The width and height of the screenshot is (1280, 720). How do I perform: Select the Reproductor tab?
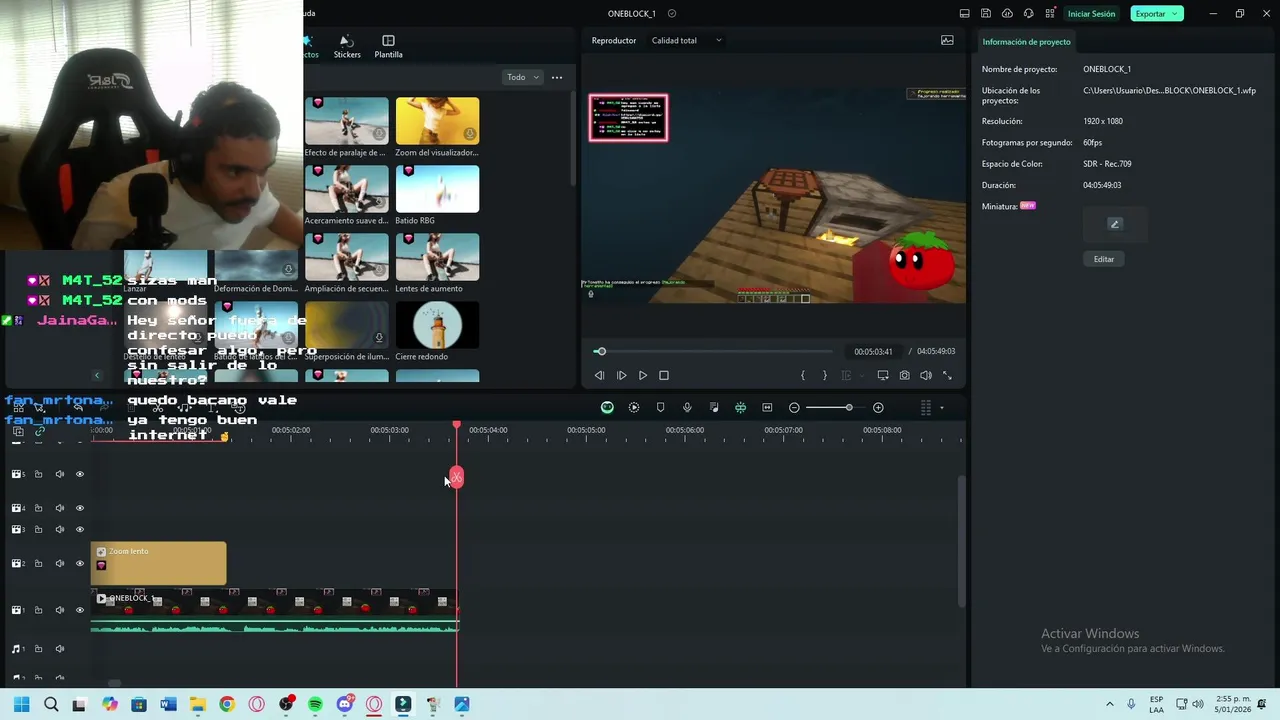614,40
